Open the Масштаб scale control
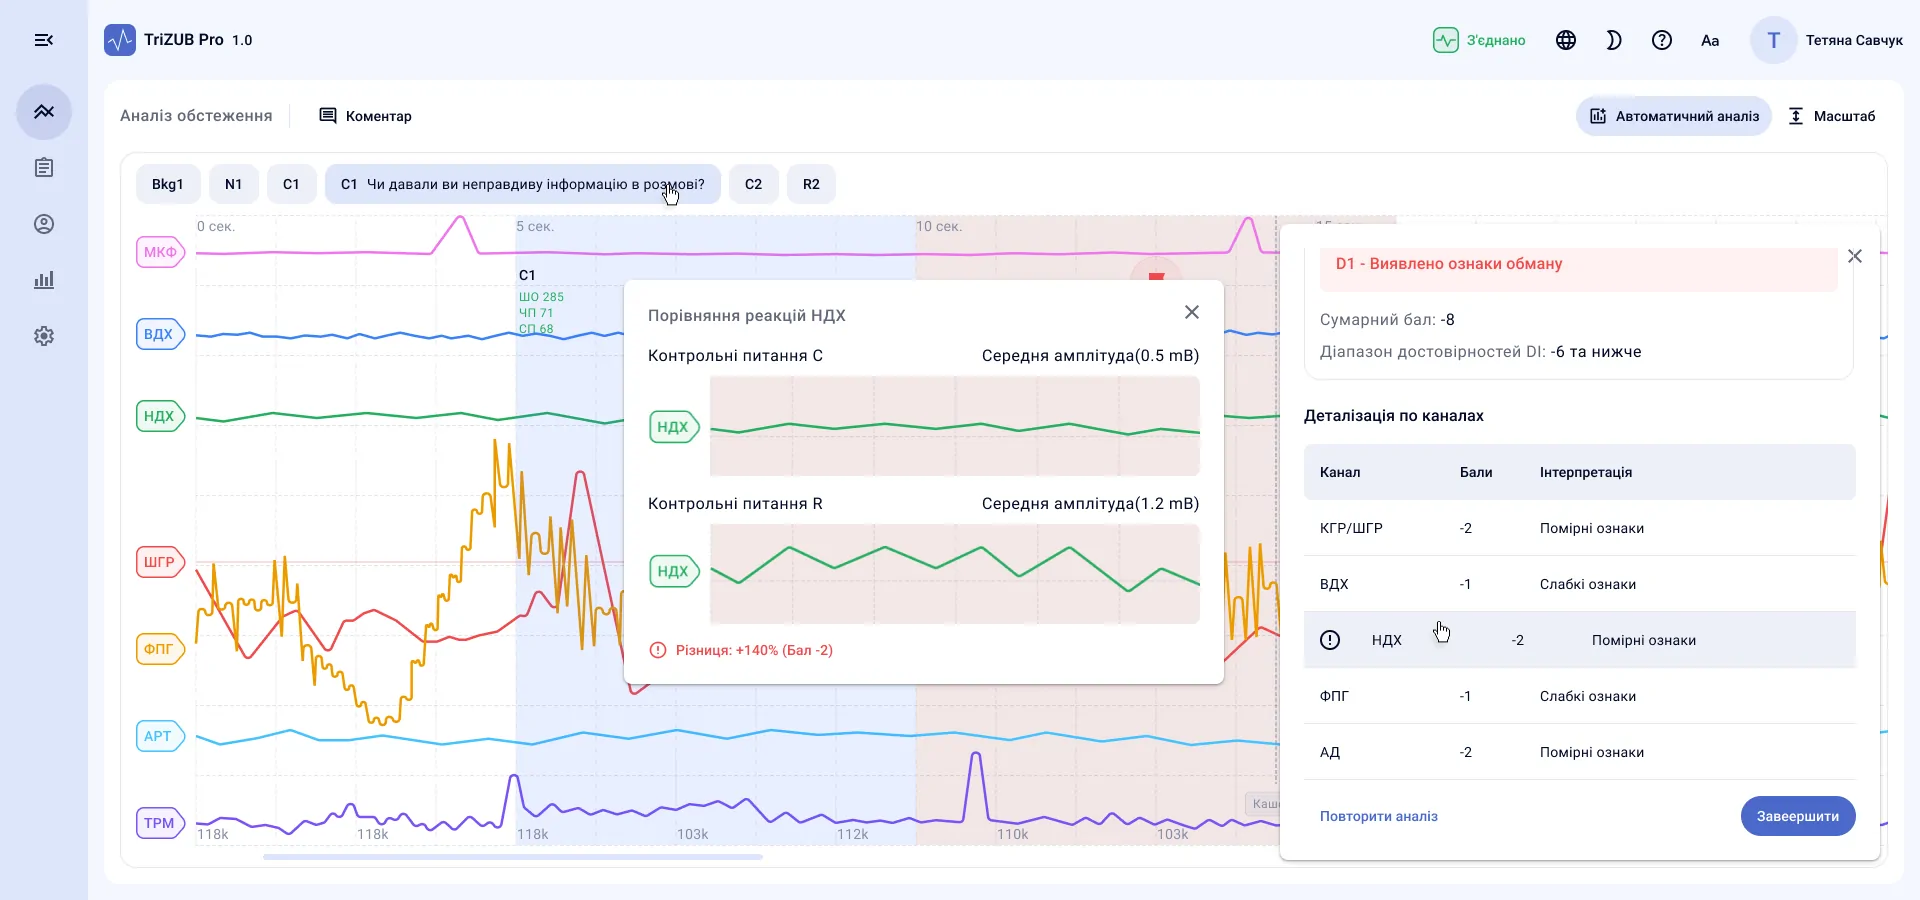 pyautogui.click(x=1832, y=116)
